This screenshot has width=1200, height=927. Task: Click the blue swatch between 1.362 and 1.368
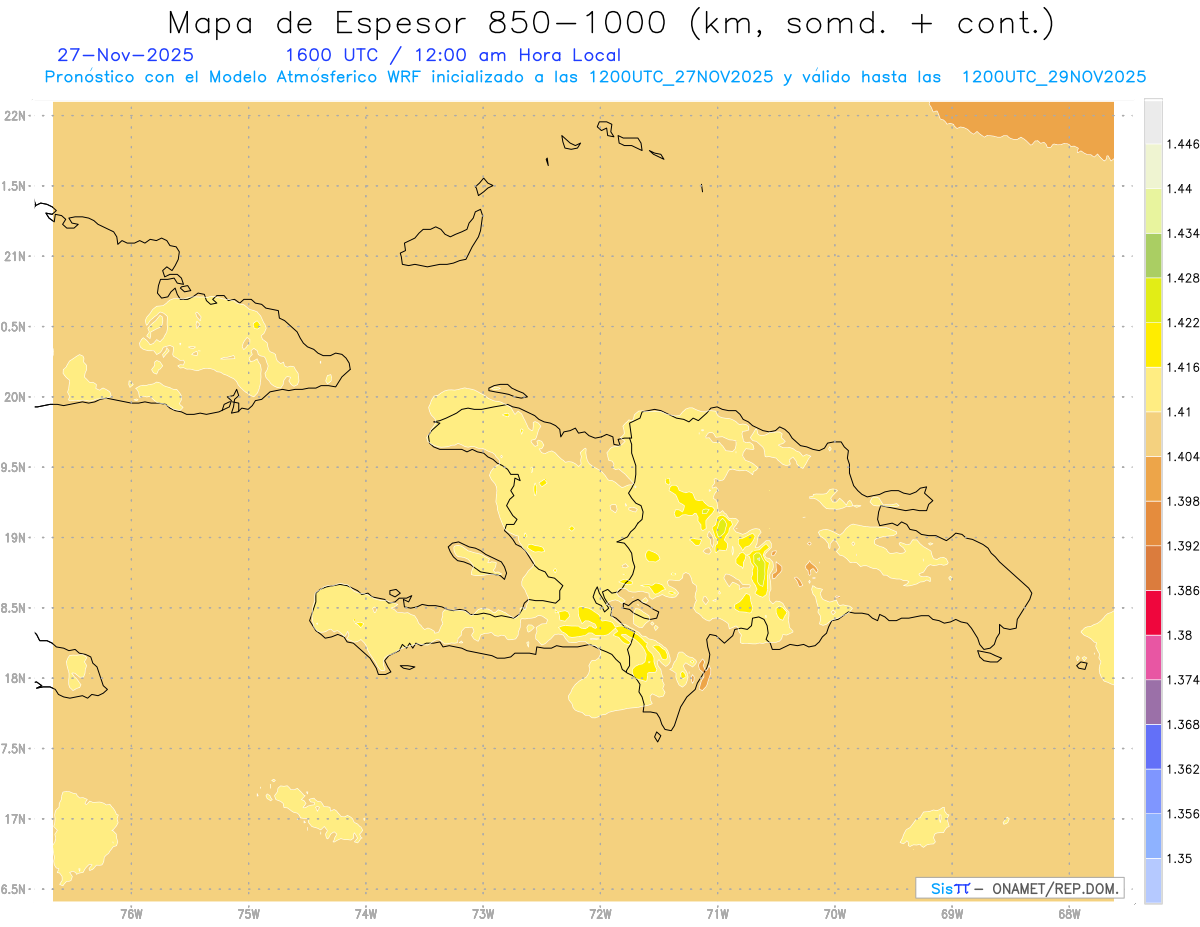1153,746
